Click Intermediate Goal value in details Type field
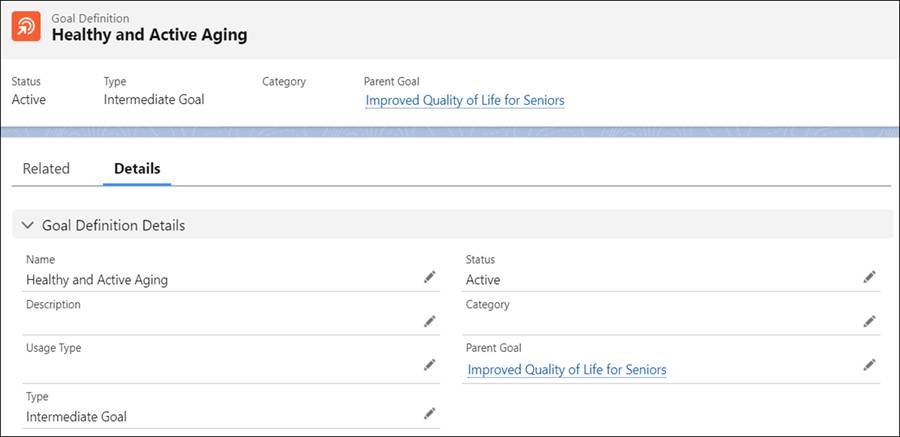This screenshot has width=900, height=437. coord(76,417)
